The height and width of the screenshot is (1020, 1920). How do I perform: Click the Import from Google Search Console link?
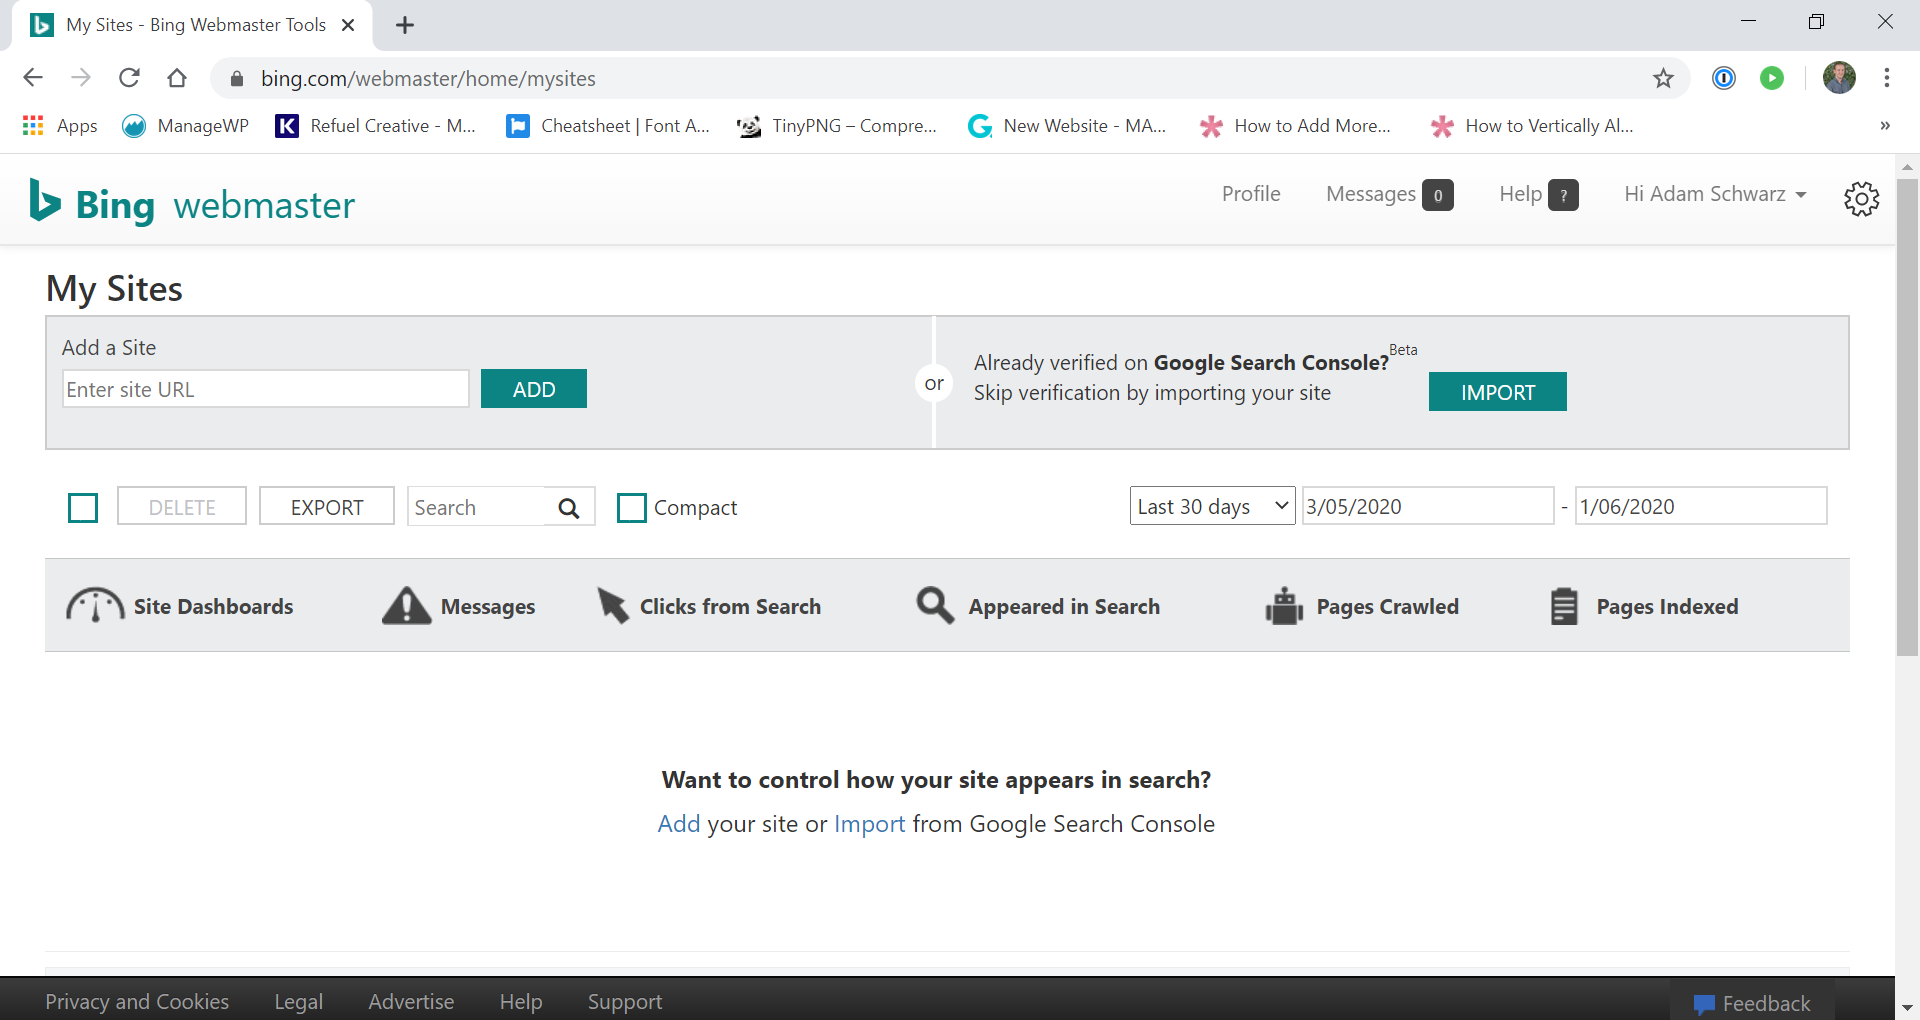pyautogui.click(x=870, y=824)
